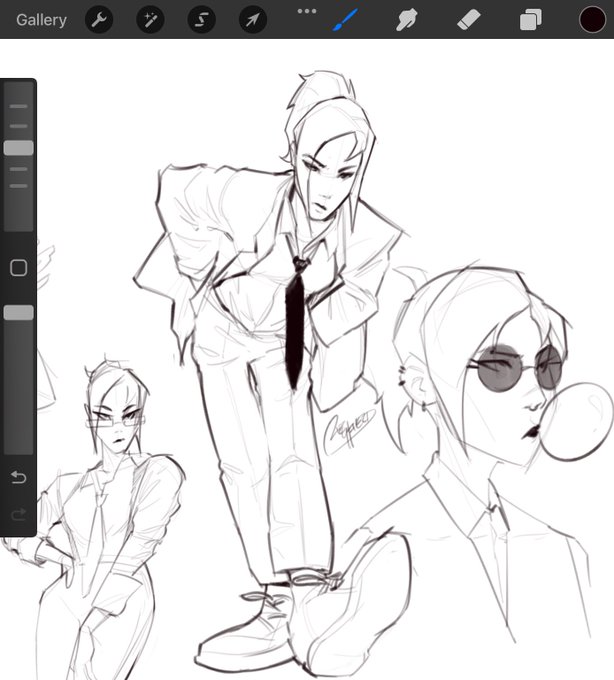
Task: Activate the Selection tool
Action: pos(202,20)
